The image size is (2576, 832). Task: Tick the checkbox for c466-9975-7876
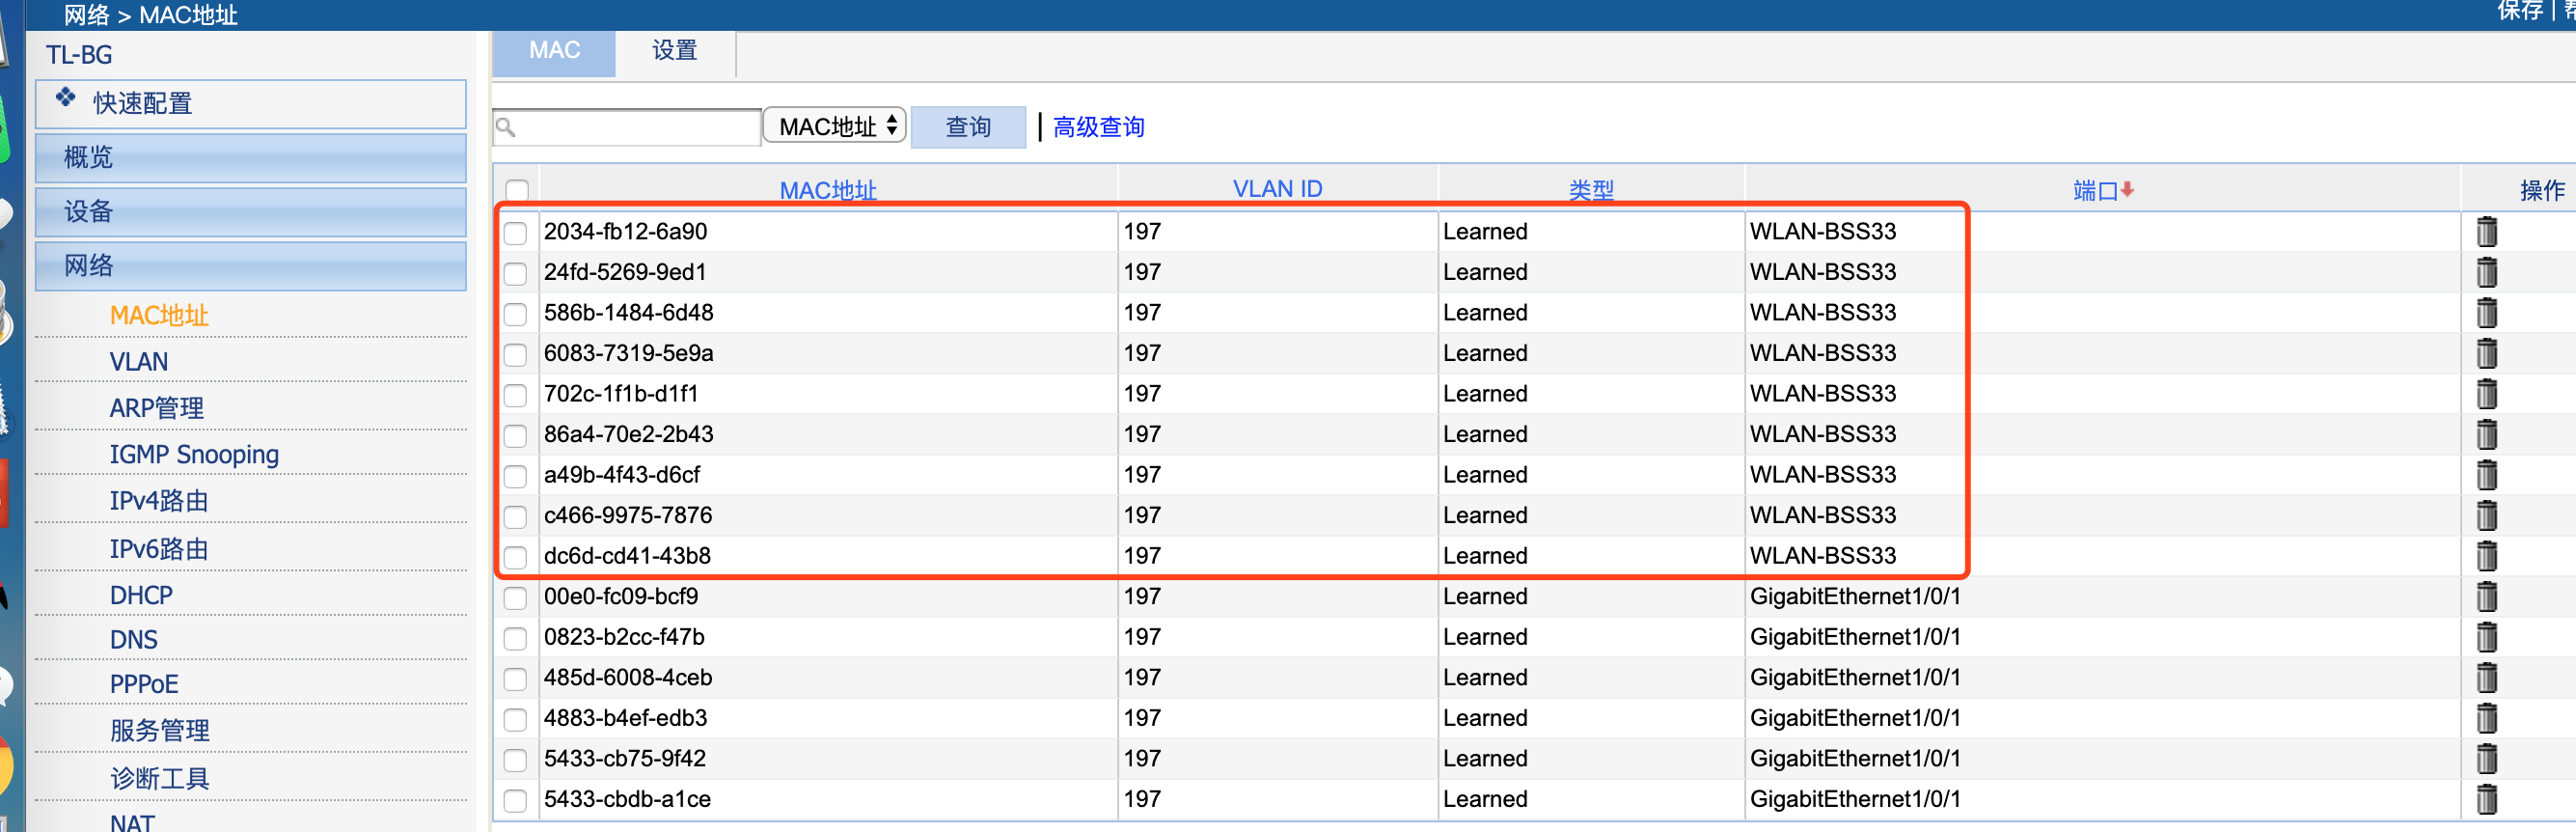pos(515,517)
